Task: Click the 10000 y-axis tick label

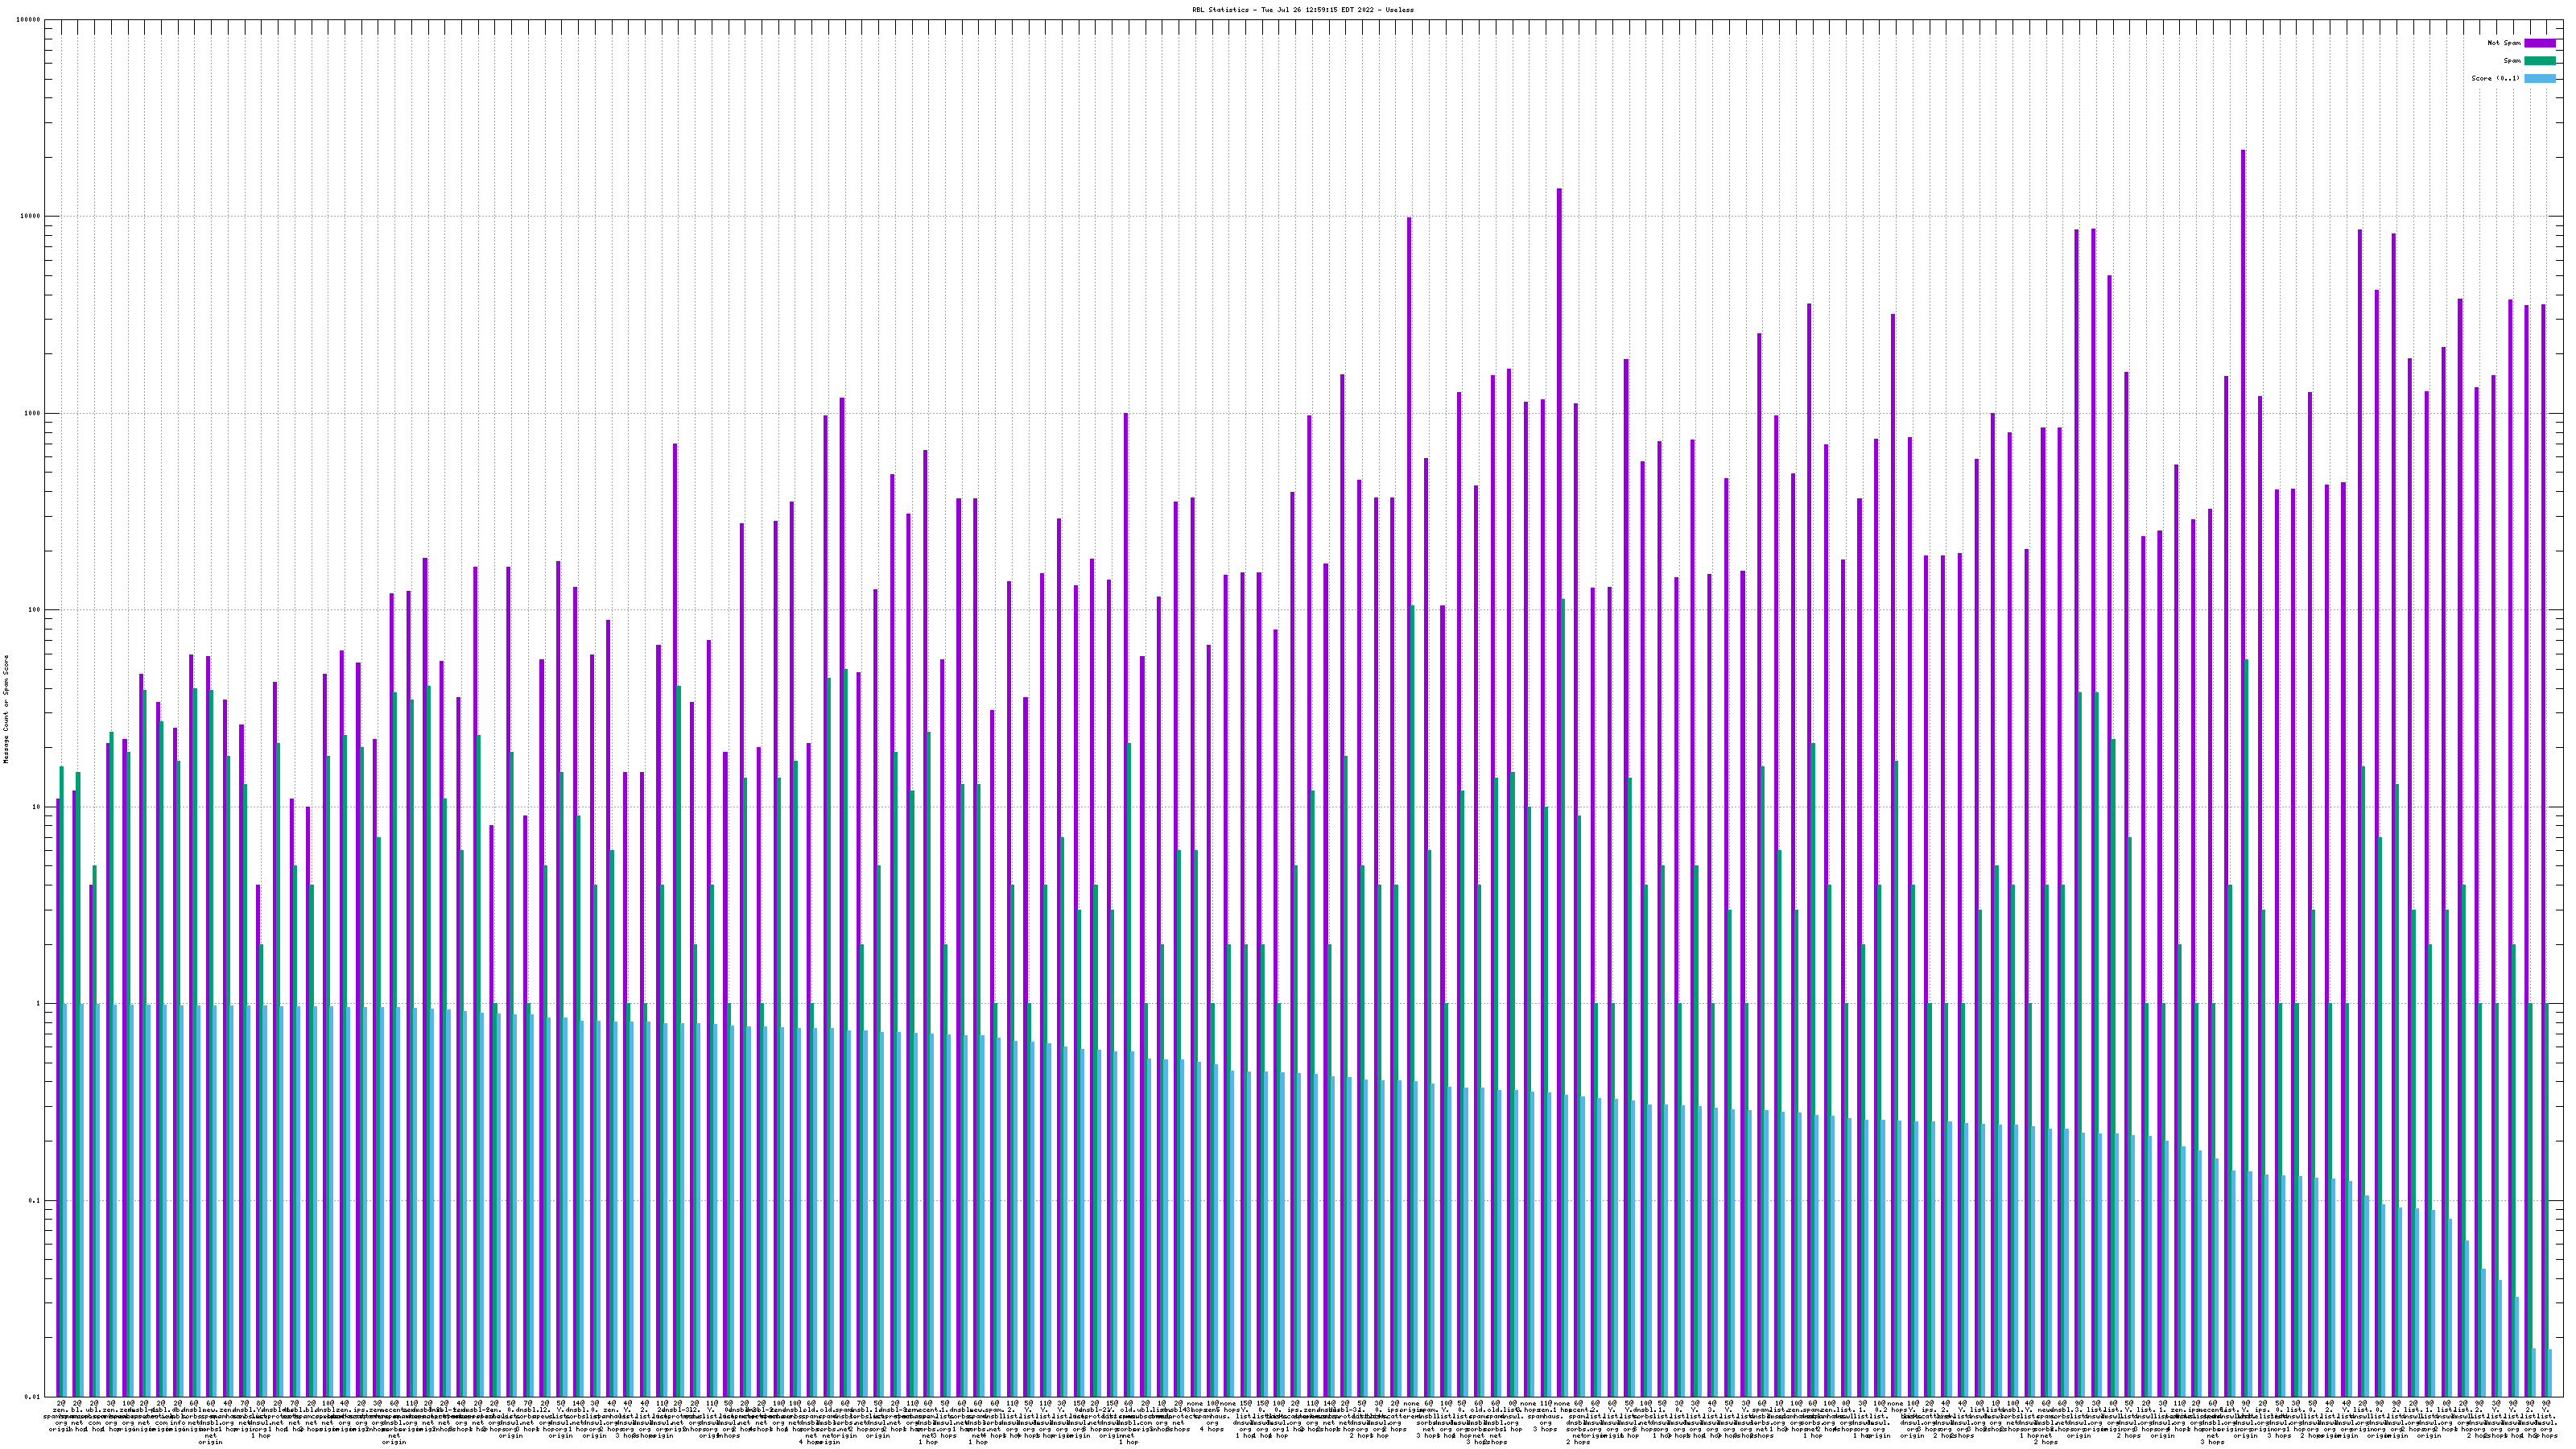Action: coord(31,217)
